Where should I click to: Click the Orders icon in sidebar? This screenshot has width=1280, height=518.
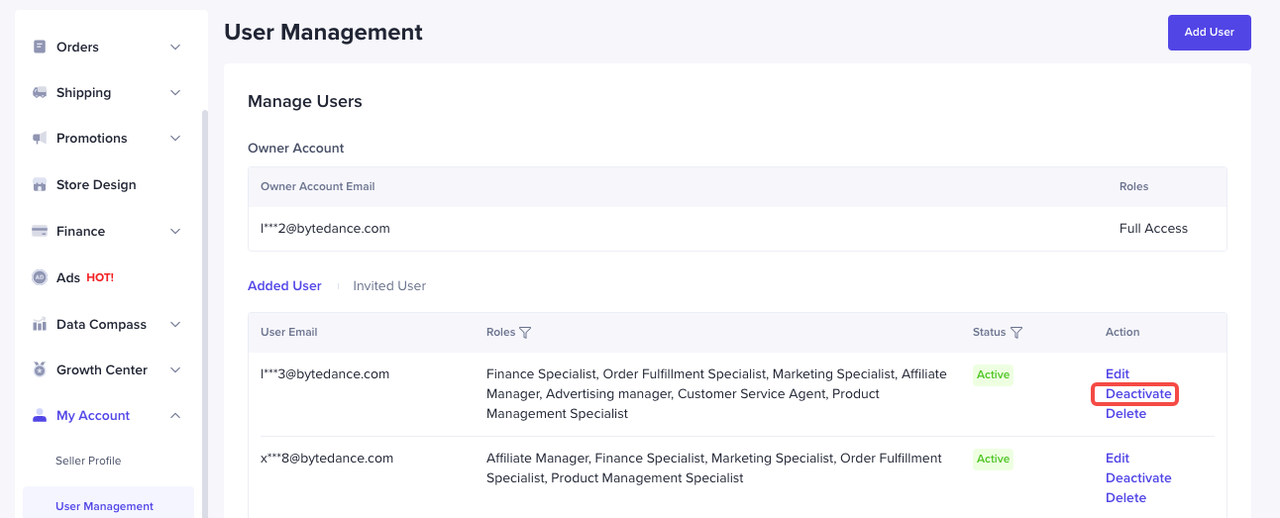pyautogui.click(x=40, y=47)
